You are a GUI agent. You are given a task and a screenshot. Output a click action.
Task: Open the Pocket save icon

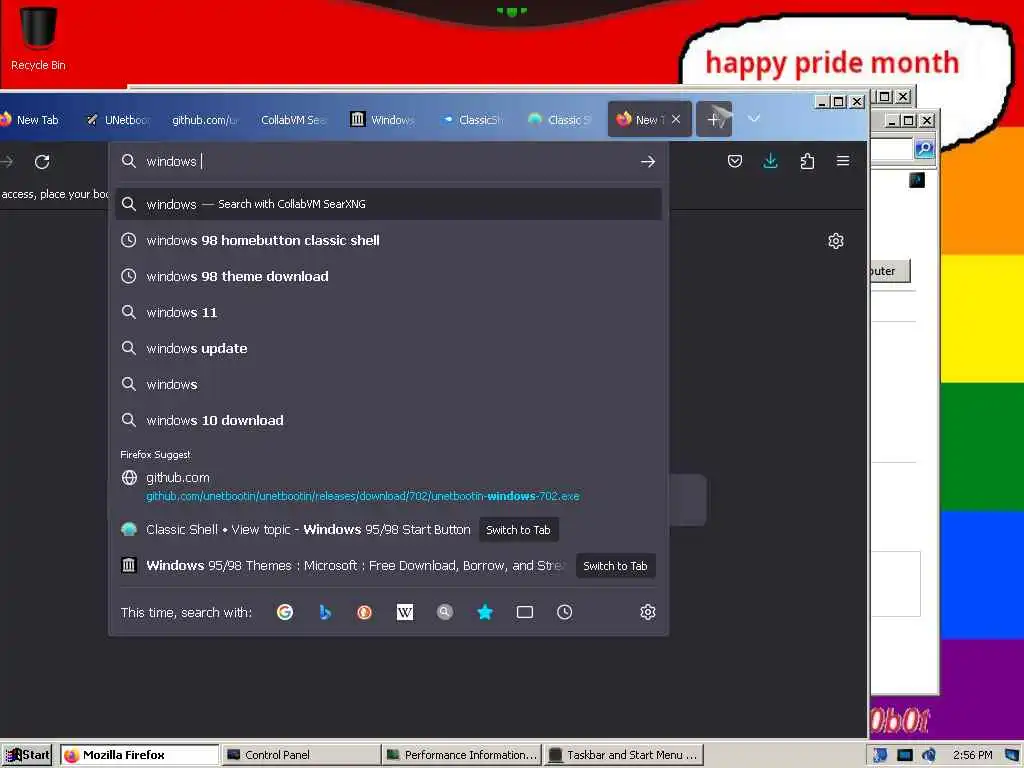(x=735, y=161)
